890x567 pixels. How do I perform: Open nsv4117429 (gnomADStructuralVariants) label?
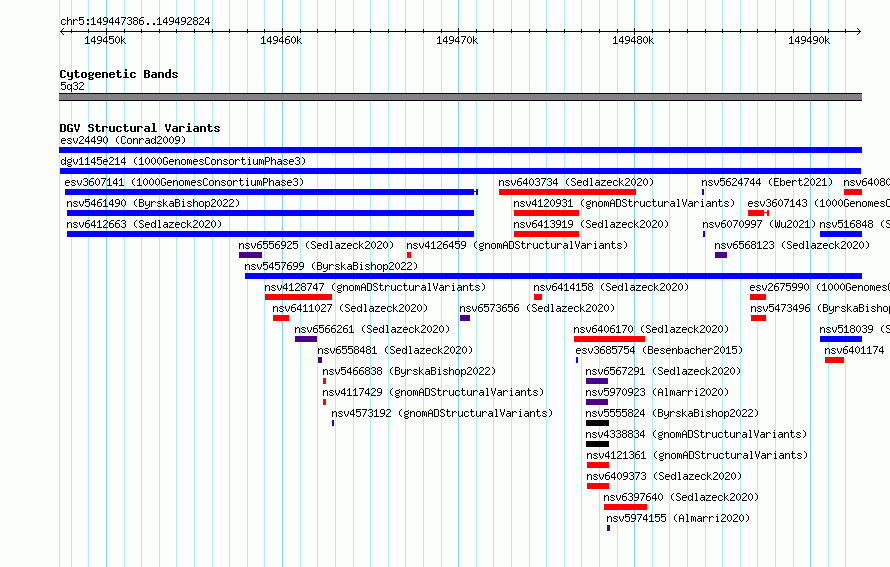pyautogui.click(x=433, y=392)
